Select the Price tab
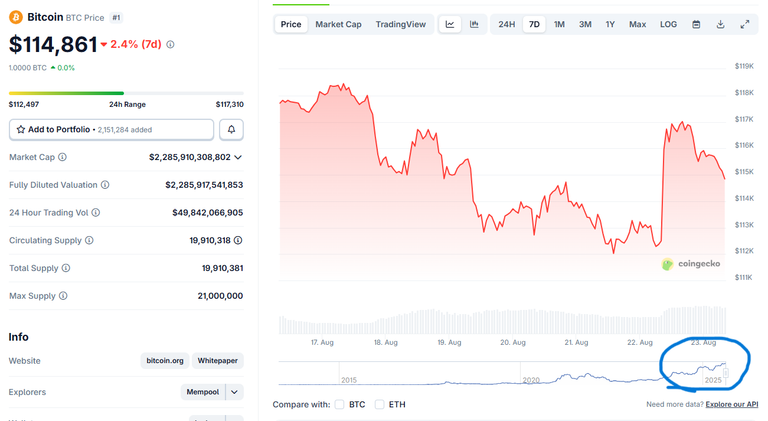Screen dimensions: 768x421 point(291,24)
